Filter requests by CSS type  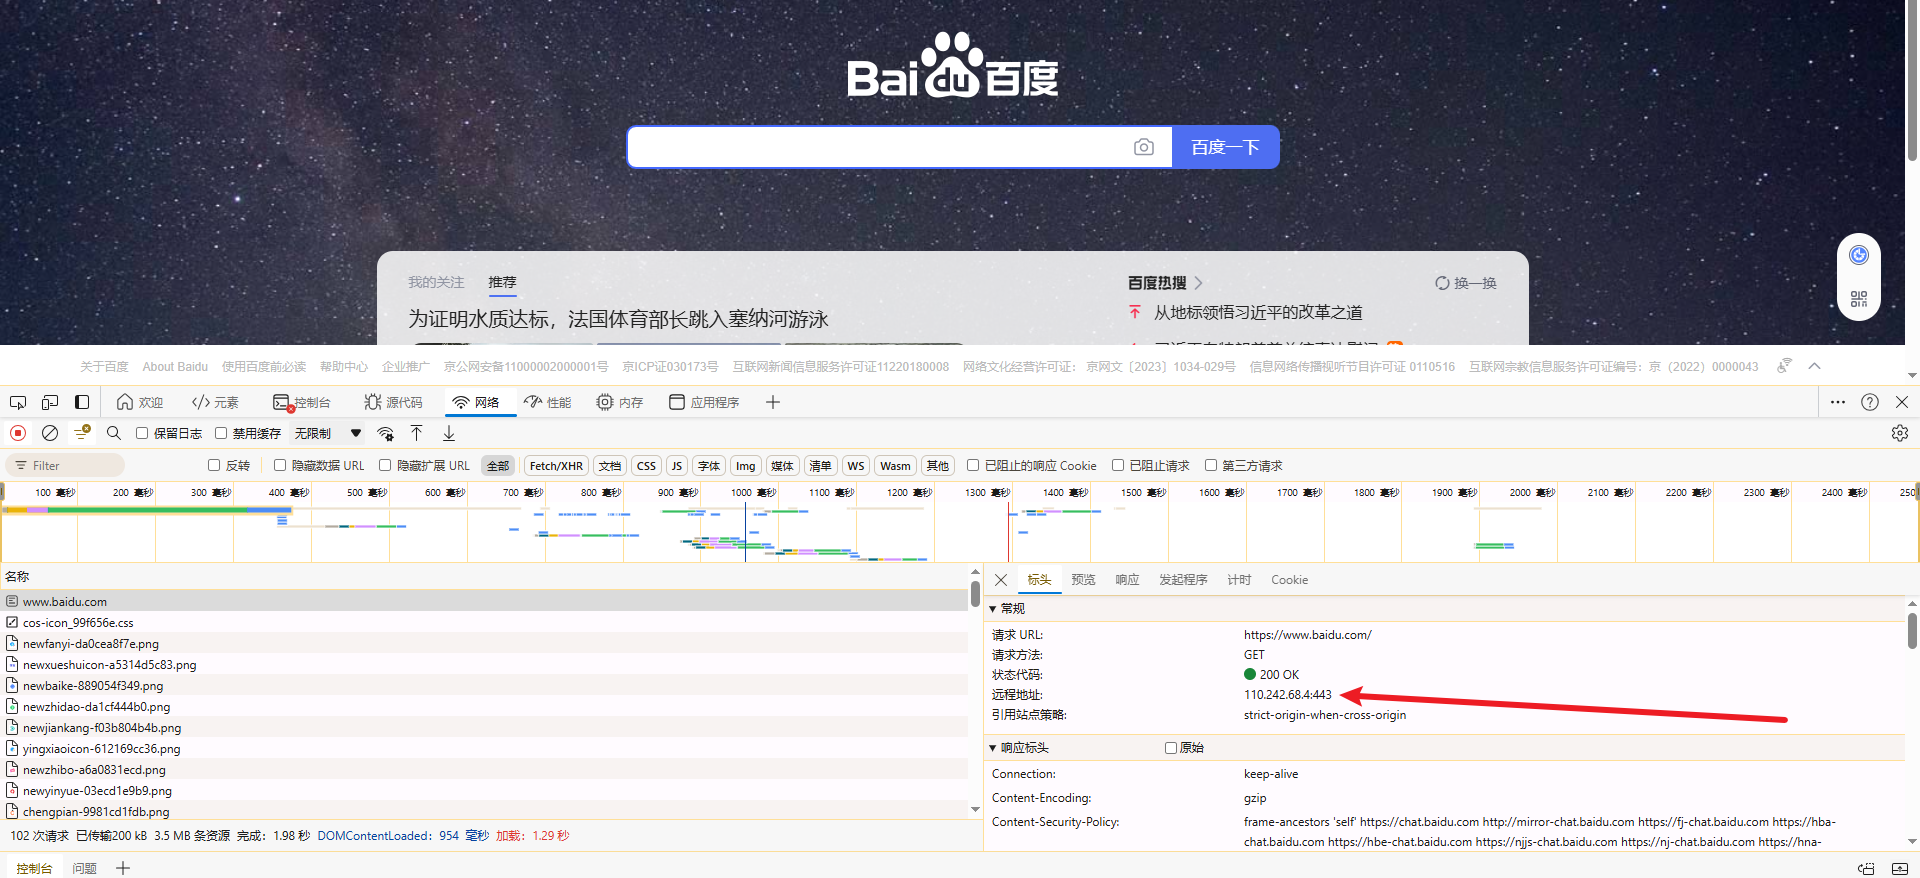coord(647,465)
